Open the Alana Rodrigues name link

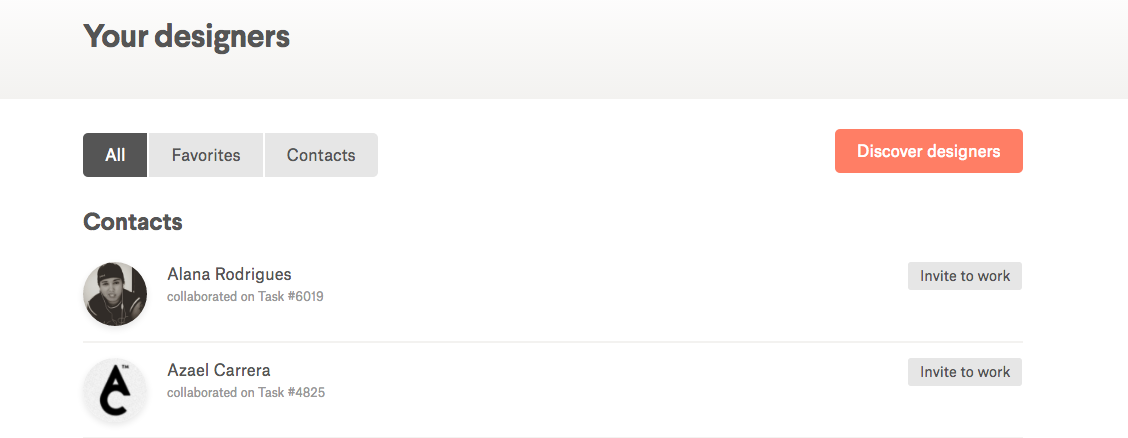point(229,274)
